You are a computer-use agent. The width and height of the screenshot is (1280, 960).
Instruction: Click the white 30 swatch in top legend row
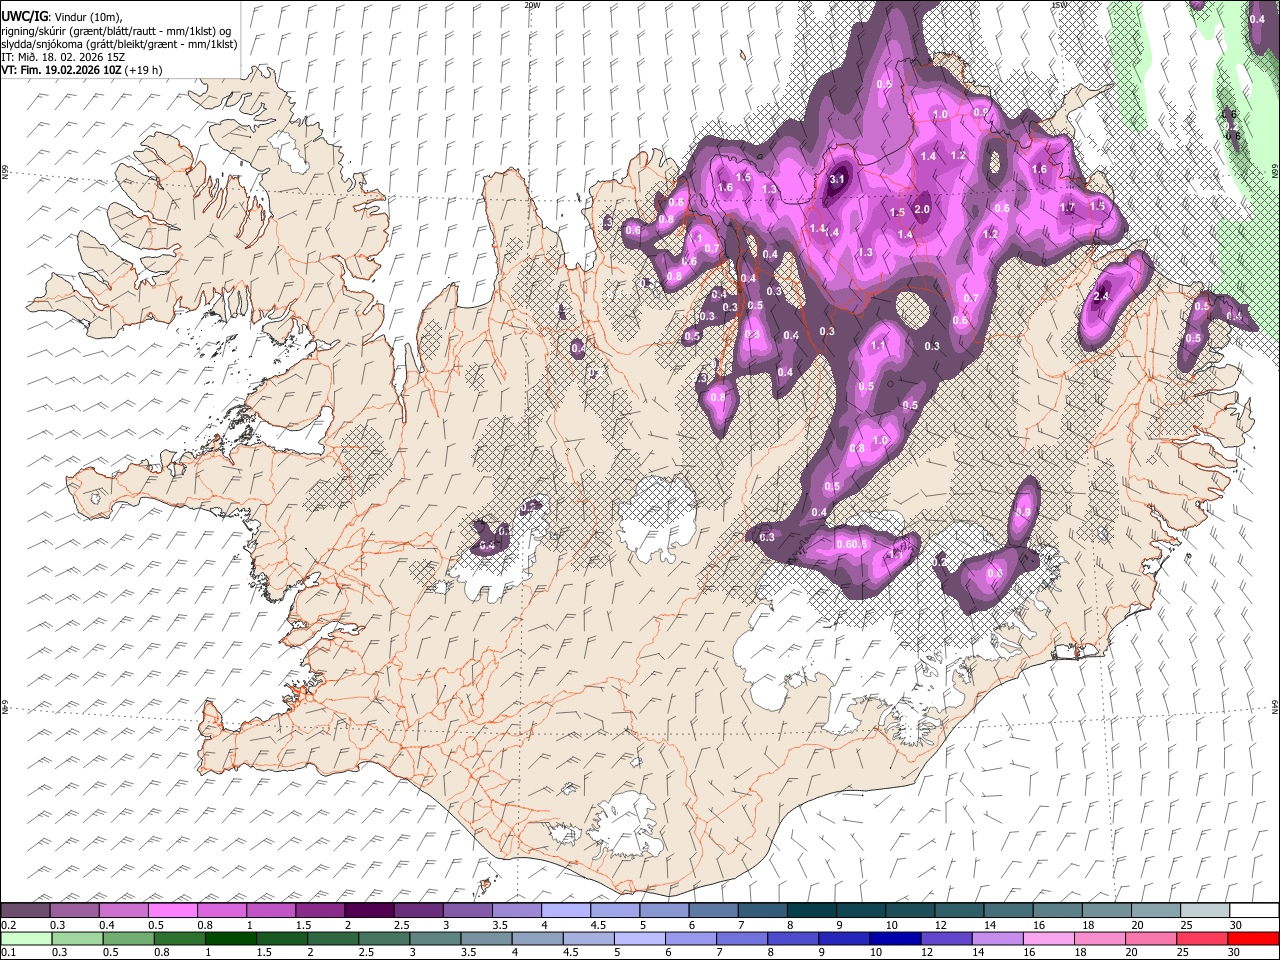coord(1254,911)
